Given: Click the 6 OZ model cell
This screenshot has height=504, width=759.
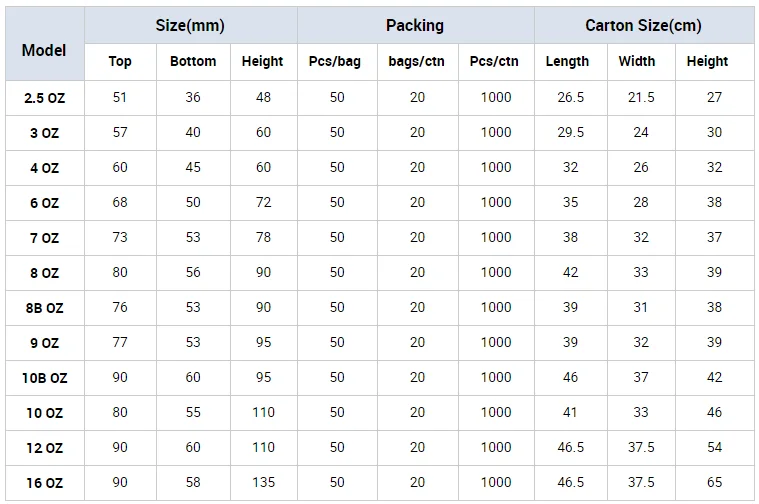Looking at the screenshot, I should click(x=44, y=203).
